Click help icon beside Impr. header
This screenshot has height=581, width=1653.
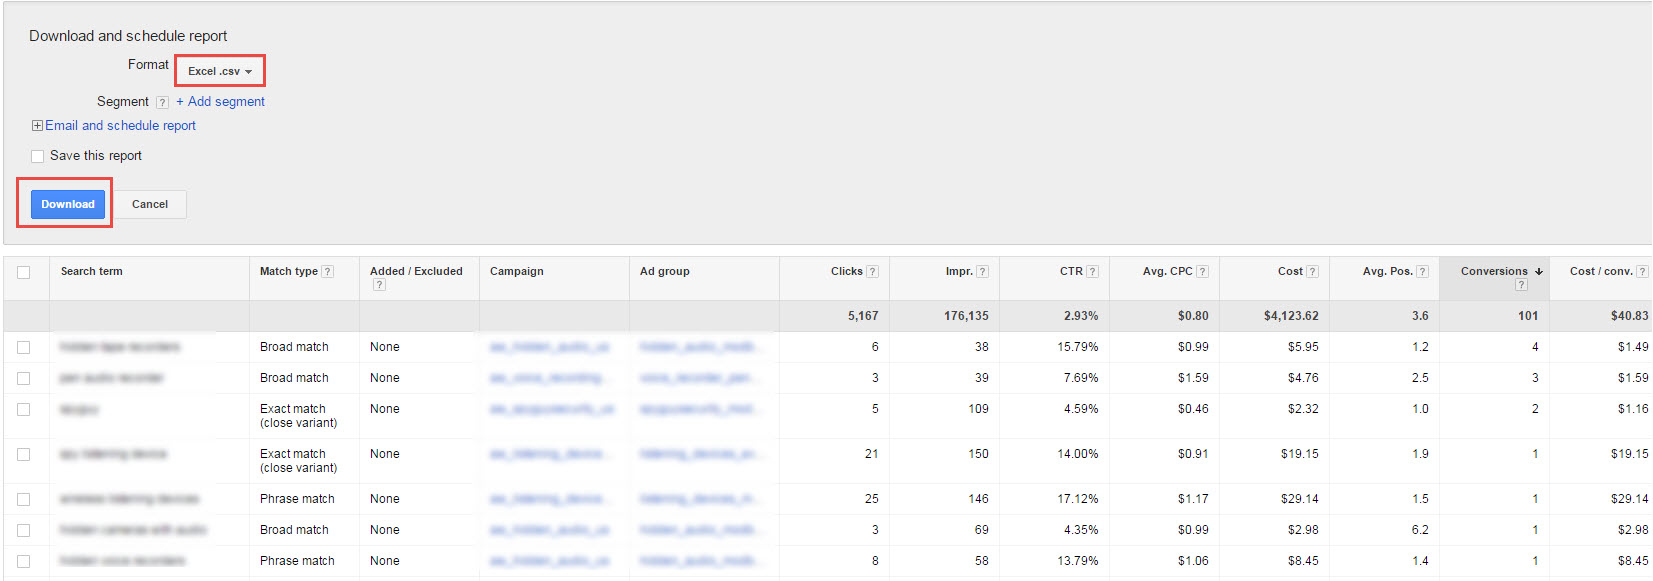(982, 272)
